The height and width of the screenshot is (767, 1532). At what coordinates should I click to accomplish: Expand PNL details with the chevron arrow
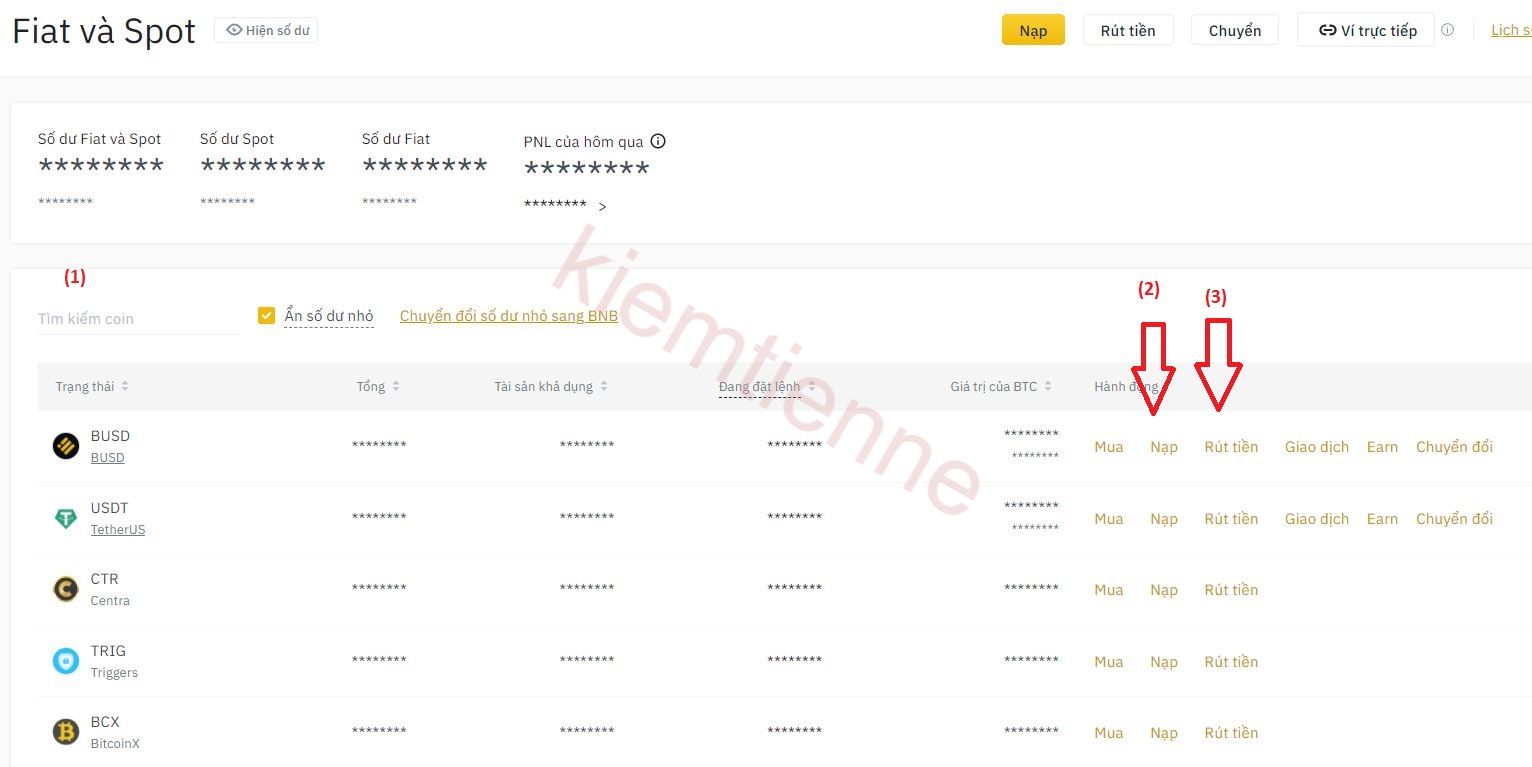coord(603,207)
